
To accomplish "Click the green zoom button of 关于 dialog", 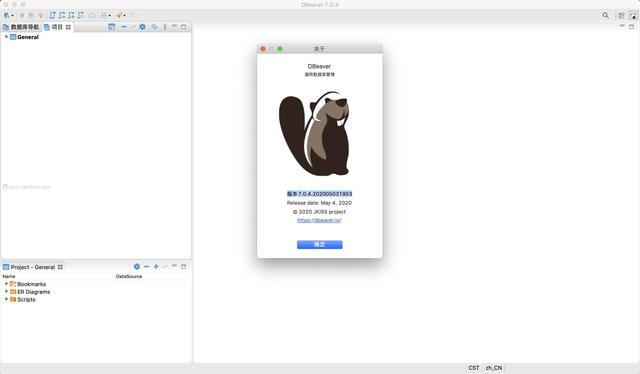I will point(280,49).
